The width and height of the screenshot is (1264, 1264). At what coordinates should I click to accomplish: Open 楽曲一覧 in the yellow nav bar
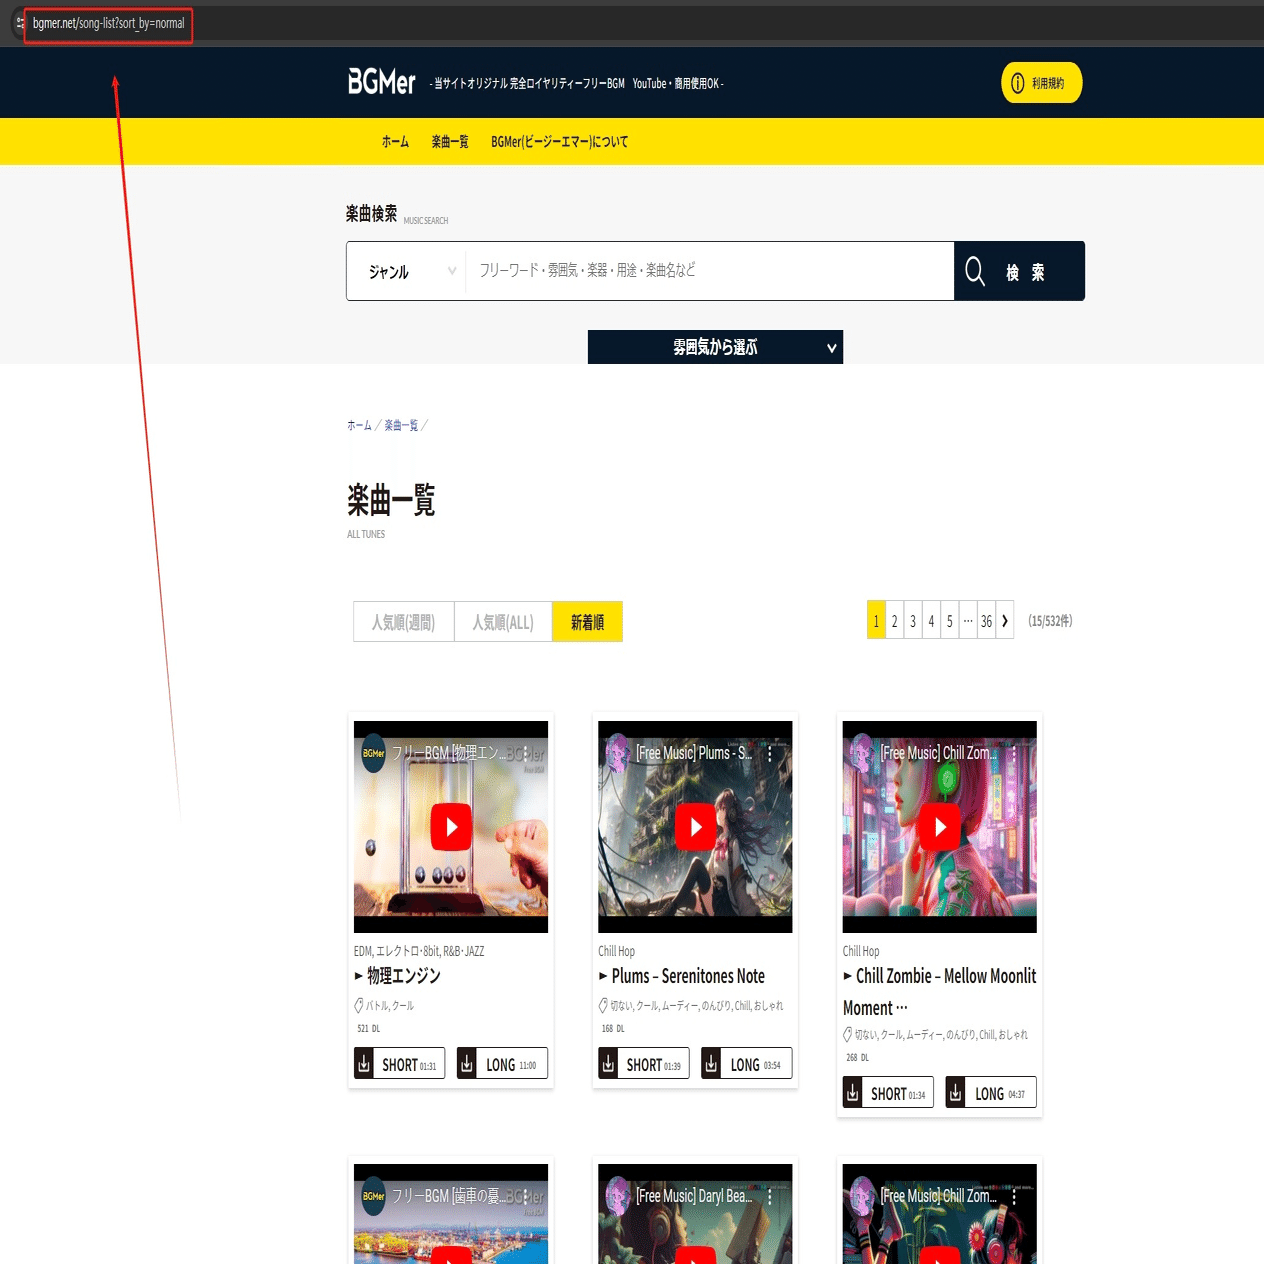point(450,142)
